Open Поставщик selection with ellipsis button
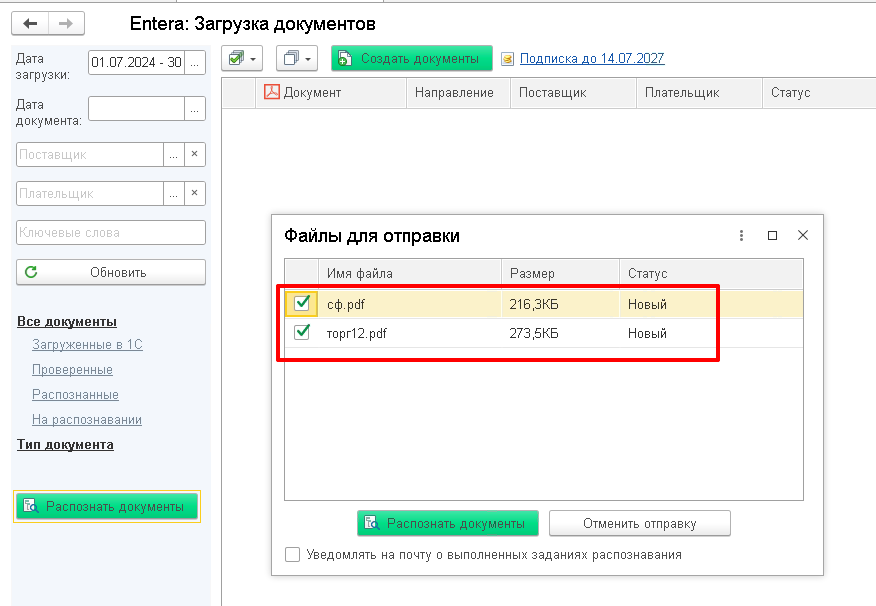This screenshot has width=876, height=606. [x=173, y=155]
